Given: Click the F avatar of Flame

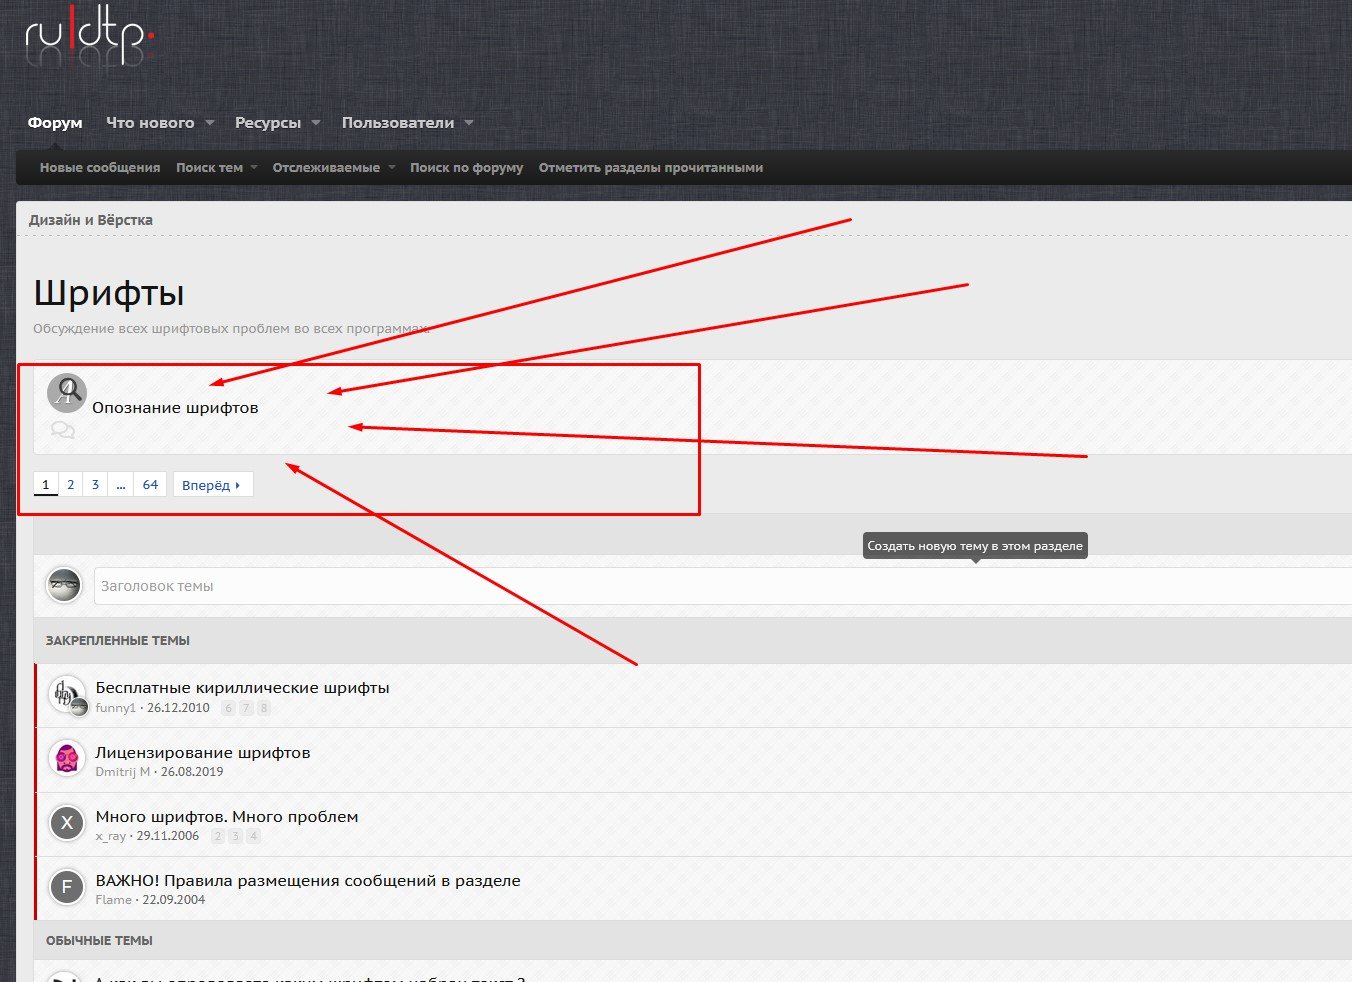Looking at the screenshot, I should tap(67, 887).
